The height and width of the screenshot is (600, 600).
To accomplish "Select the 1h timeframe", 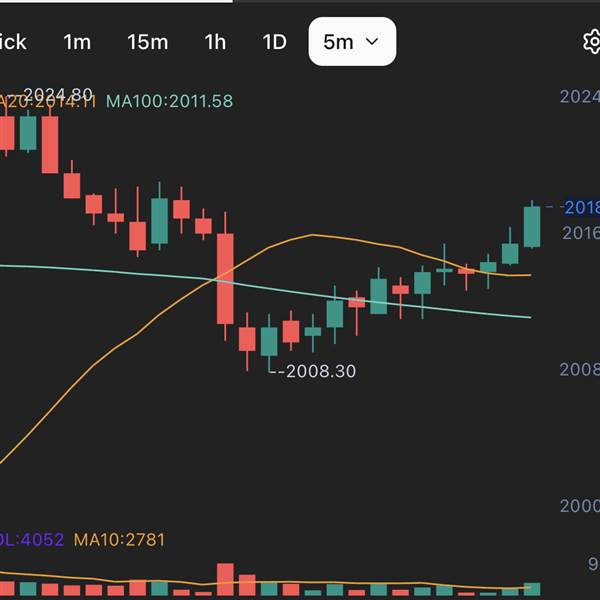I will point(215,41).
